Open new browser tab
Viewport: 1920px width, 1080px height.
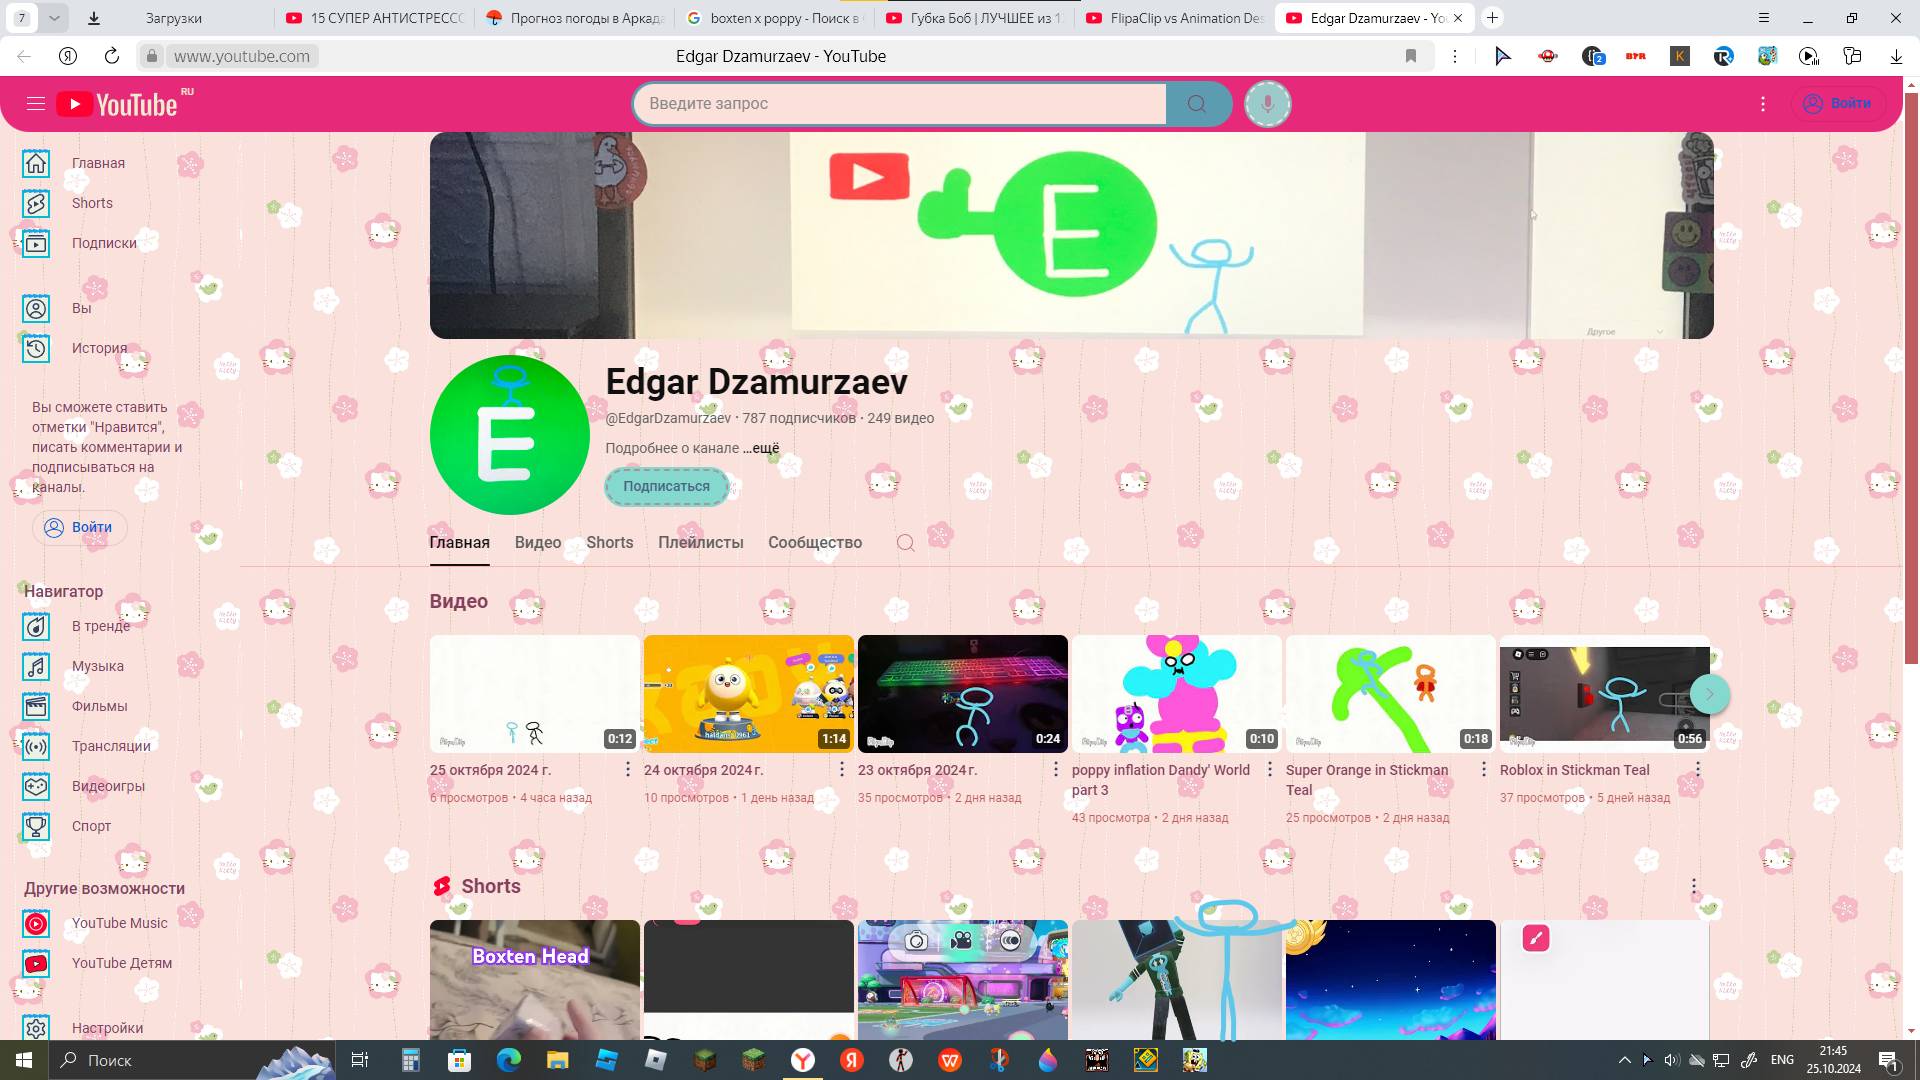click(x=1492, y=18)
